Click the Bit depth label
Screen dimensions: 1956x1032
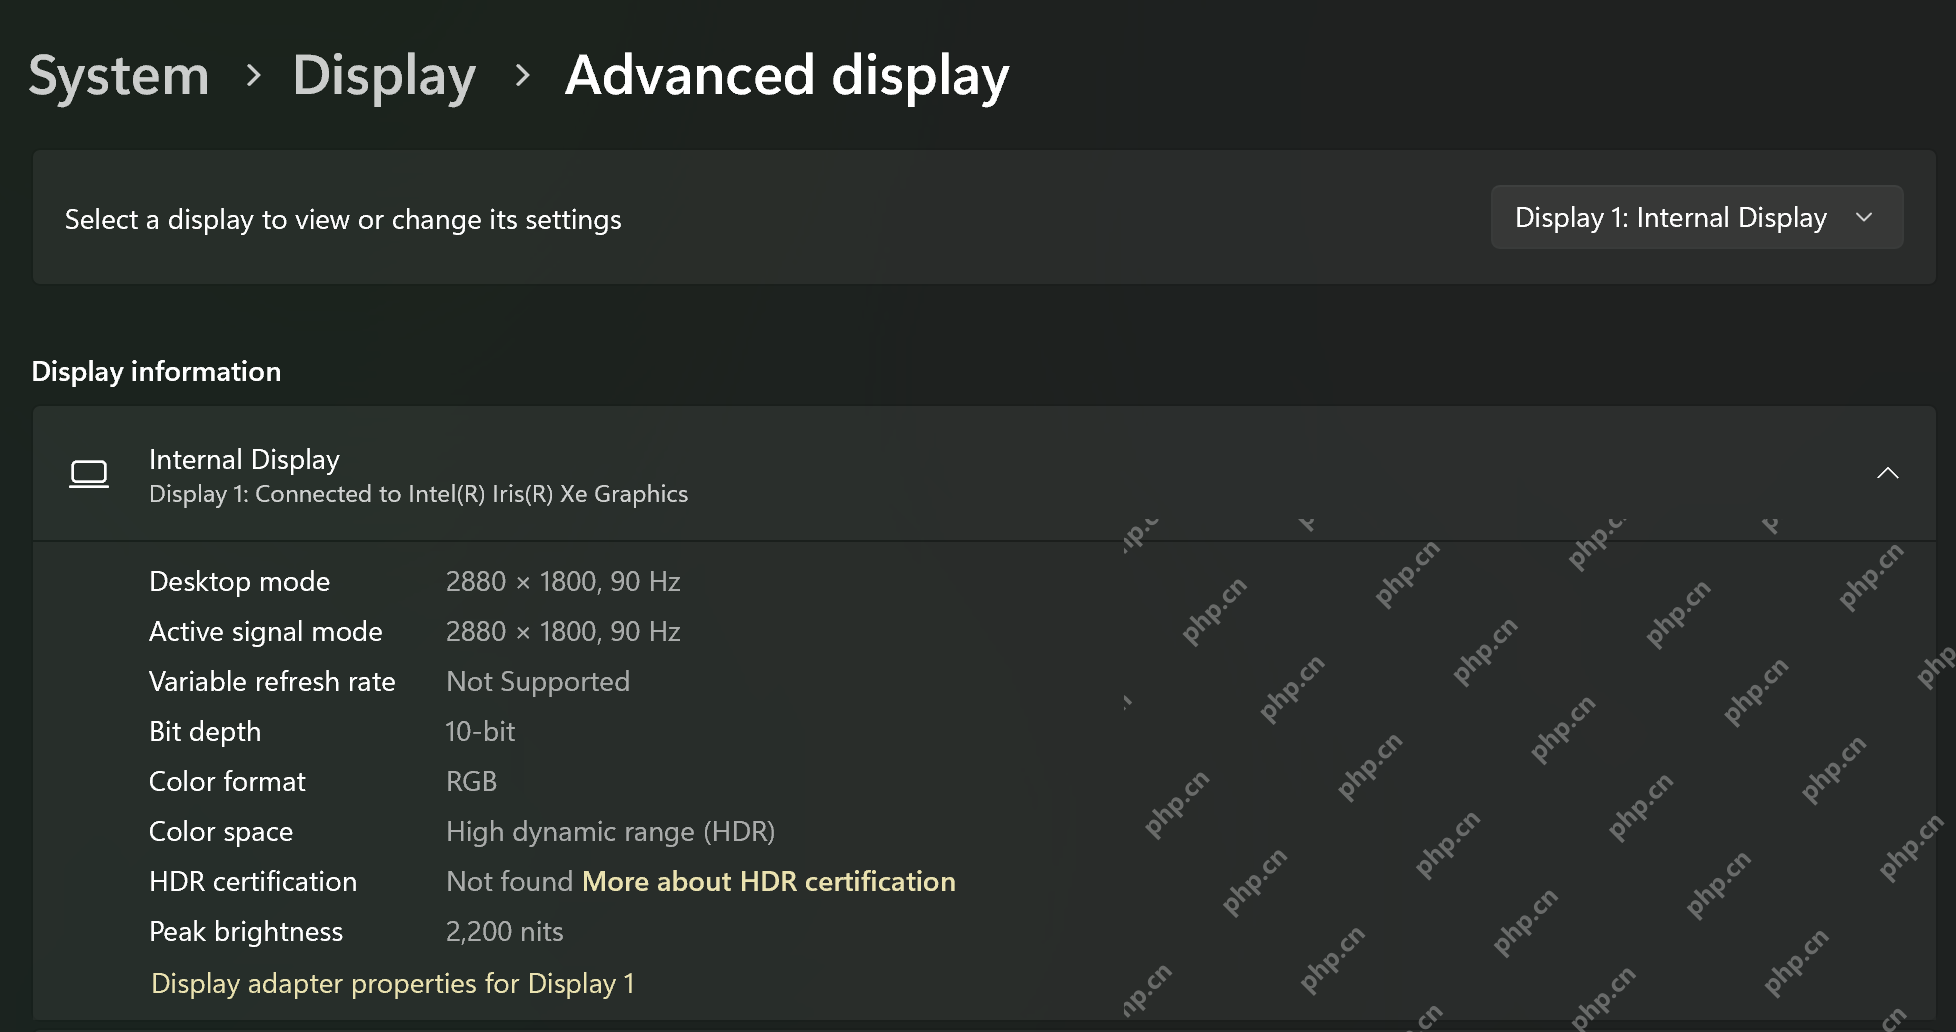coord(205,731)
